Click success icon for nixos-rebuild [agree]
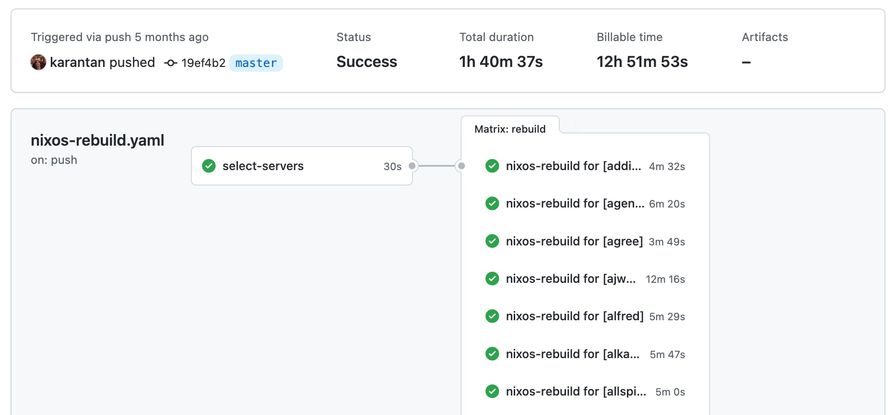896x415 pixels. pyautogui.click(x=492, y=241)
